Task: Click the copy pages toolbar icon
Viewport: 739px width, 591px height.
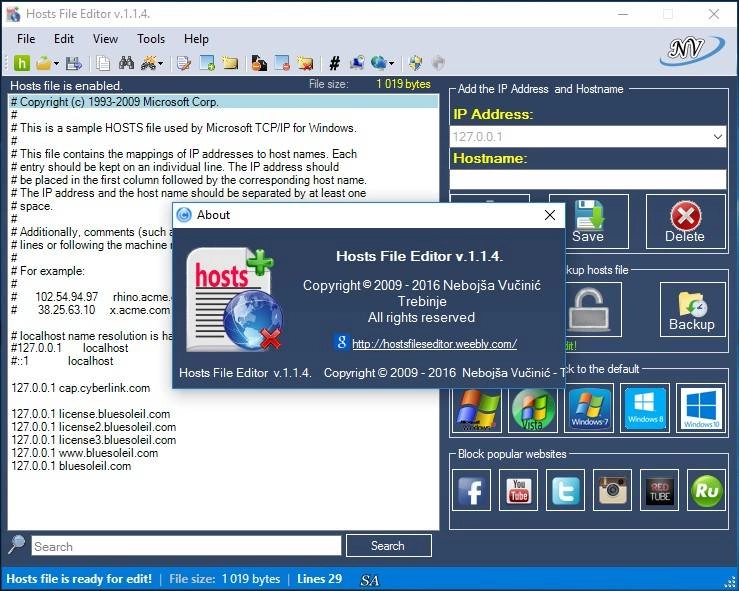Action: (x=103, y=63)
